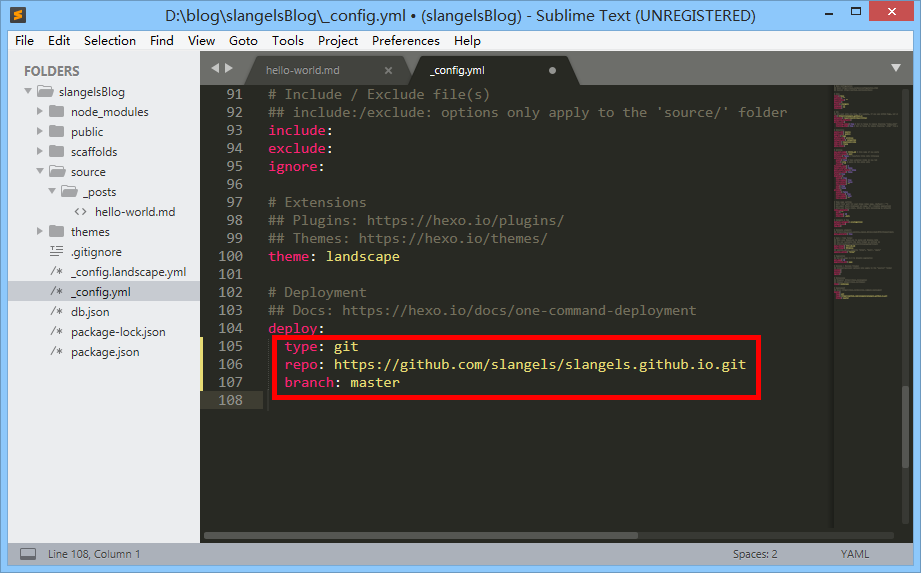Open the Selection menu
The image size is (921, 573).
point(110,41)
